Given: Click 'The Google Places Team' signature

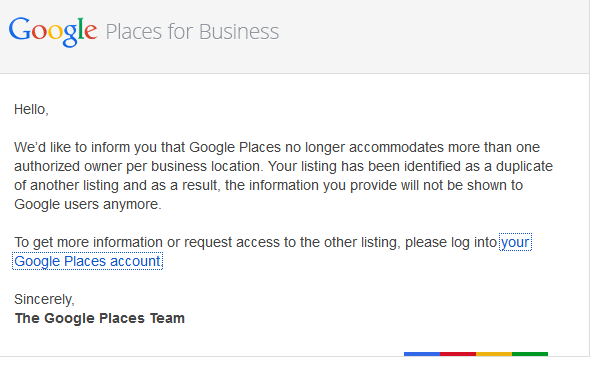Looking at the screenshot, I should click(x=99, y=318).
